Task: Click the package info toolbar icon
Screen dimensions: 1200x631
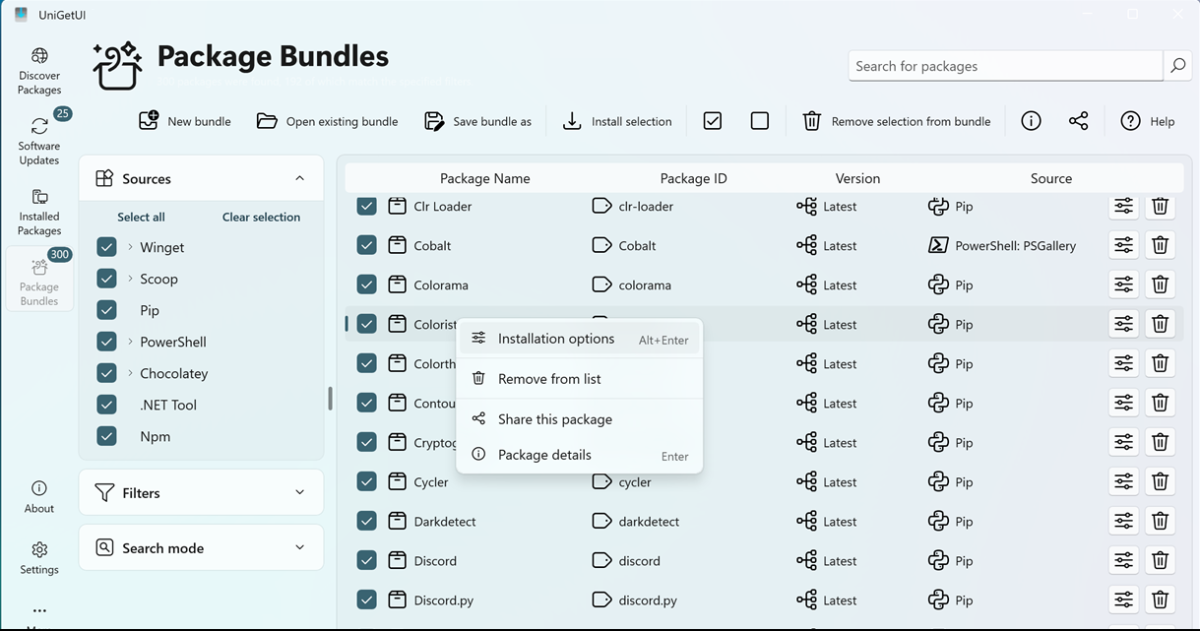Action: [1031, 121]
